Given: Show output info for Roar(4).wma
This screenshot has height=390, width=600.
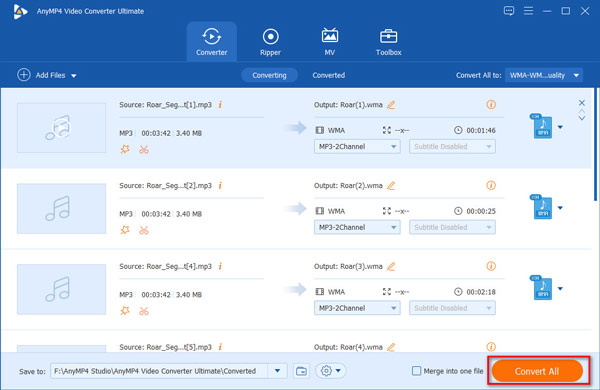Looking at the screenshot, I should click(491, 347).
